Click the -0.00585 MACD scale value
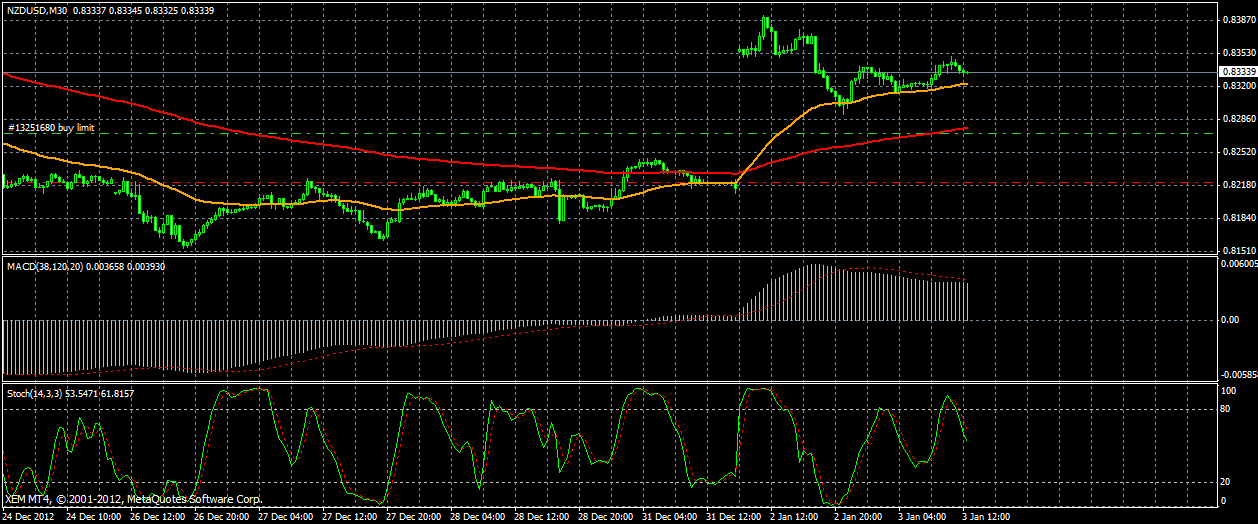This screenshot has width=1258, height=524. click(1238, 375)
